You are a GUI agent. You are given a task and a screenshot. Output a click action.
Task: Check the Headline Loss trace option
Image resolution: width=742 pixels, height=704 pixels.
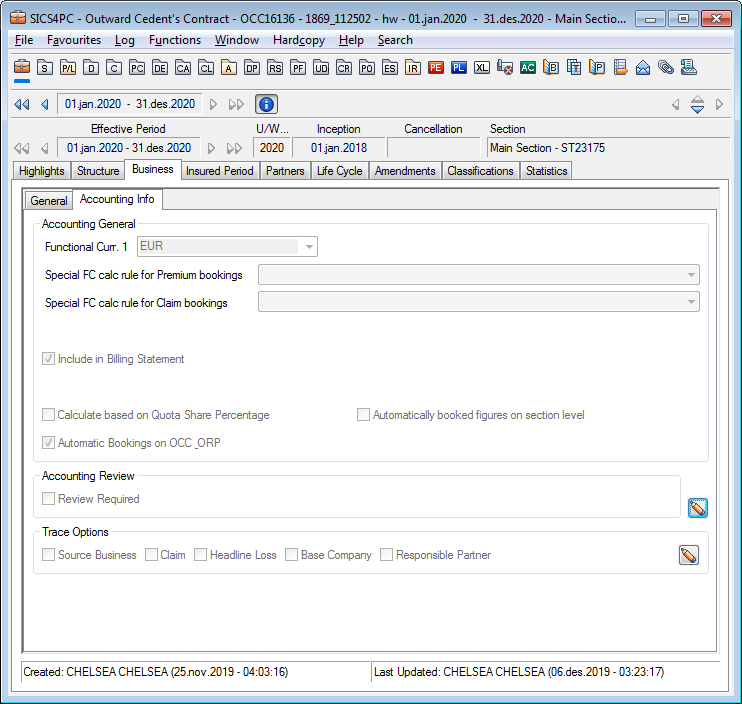point(201,555)
